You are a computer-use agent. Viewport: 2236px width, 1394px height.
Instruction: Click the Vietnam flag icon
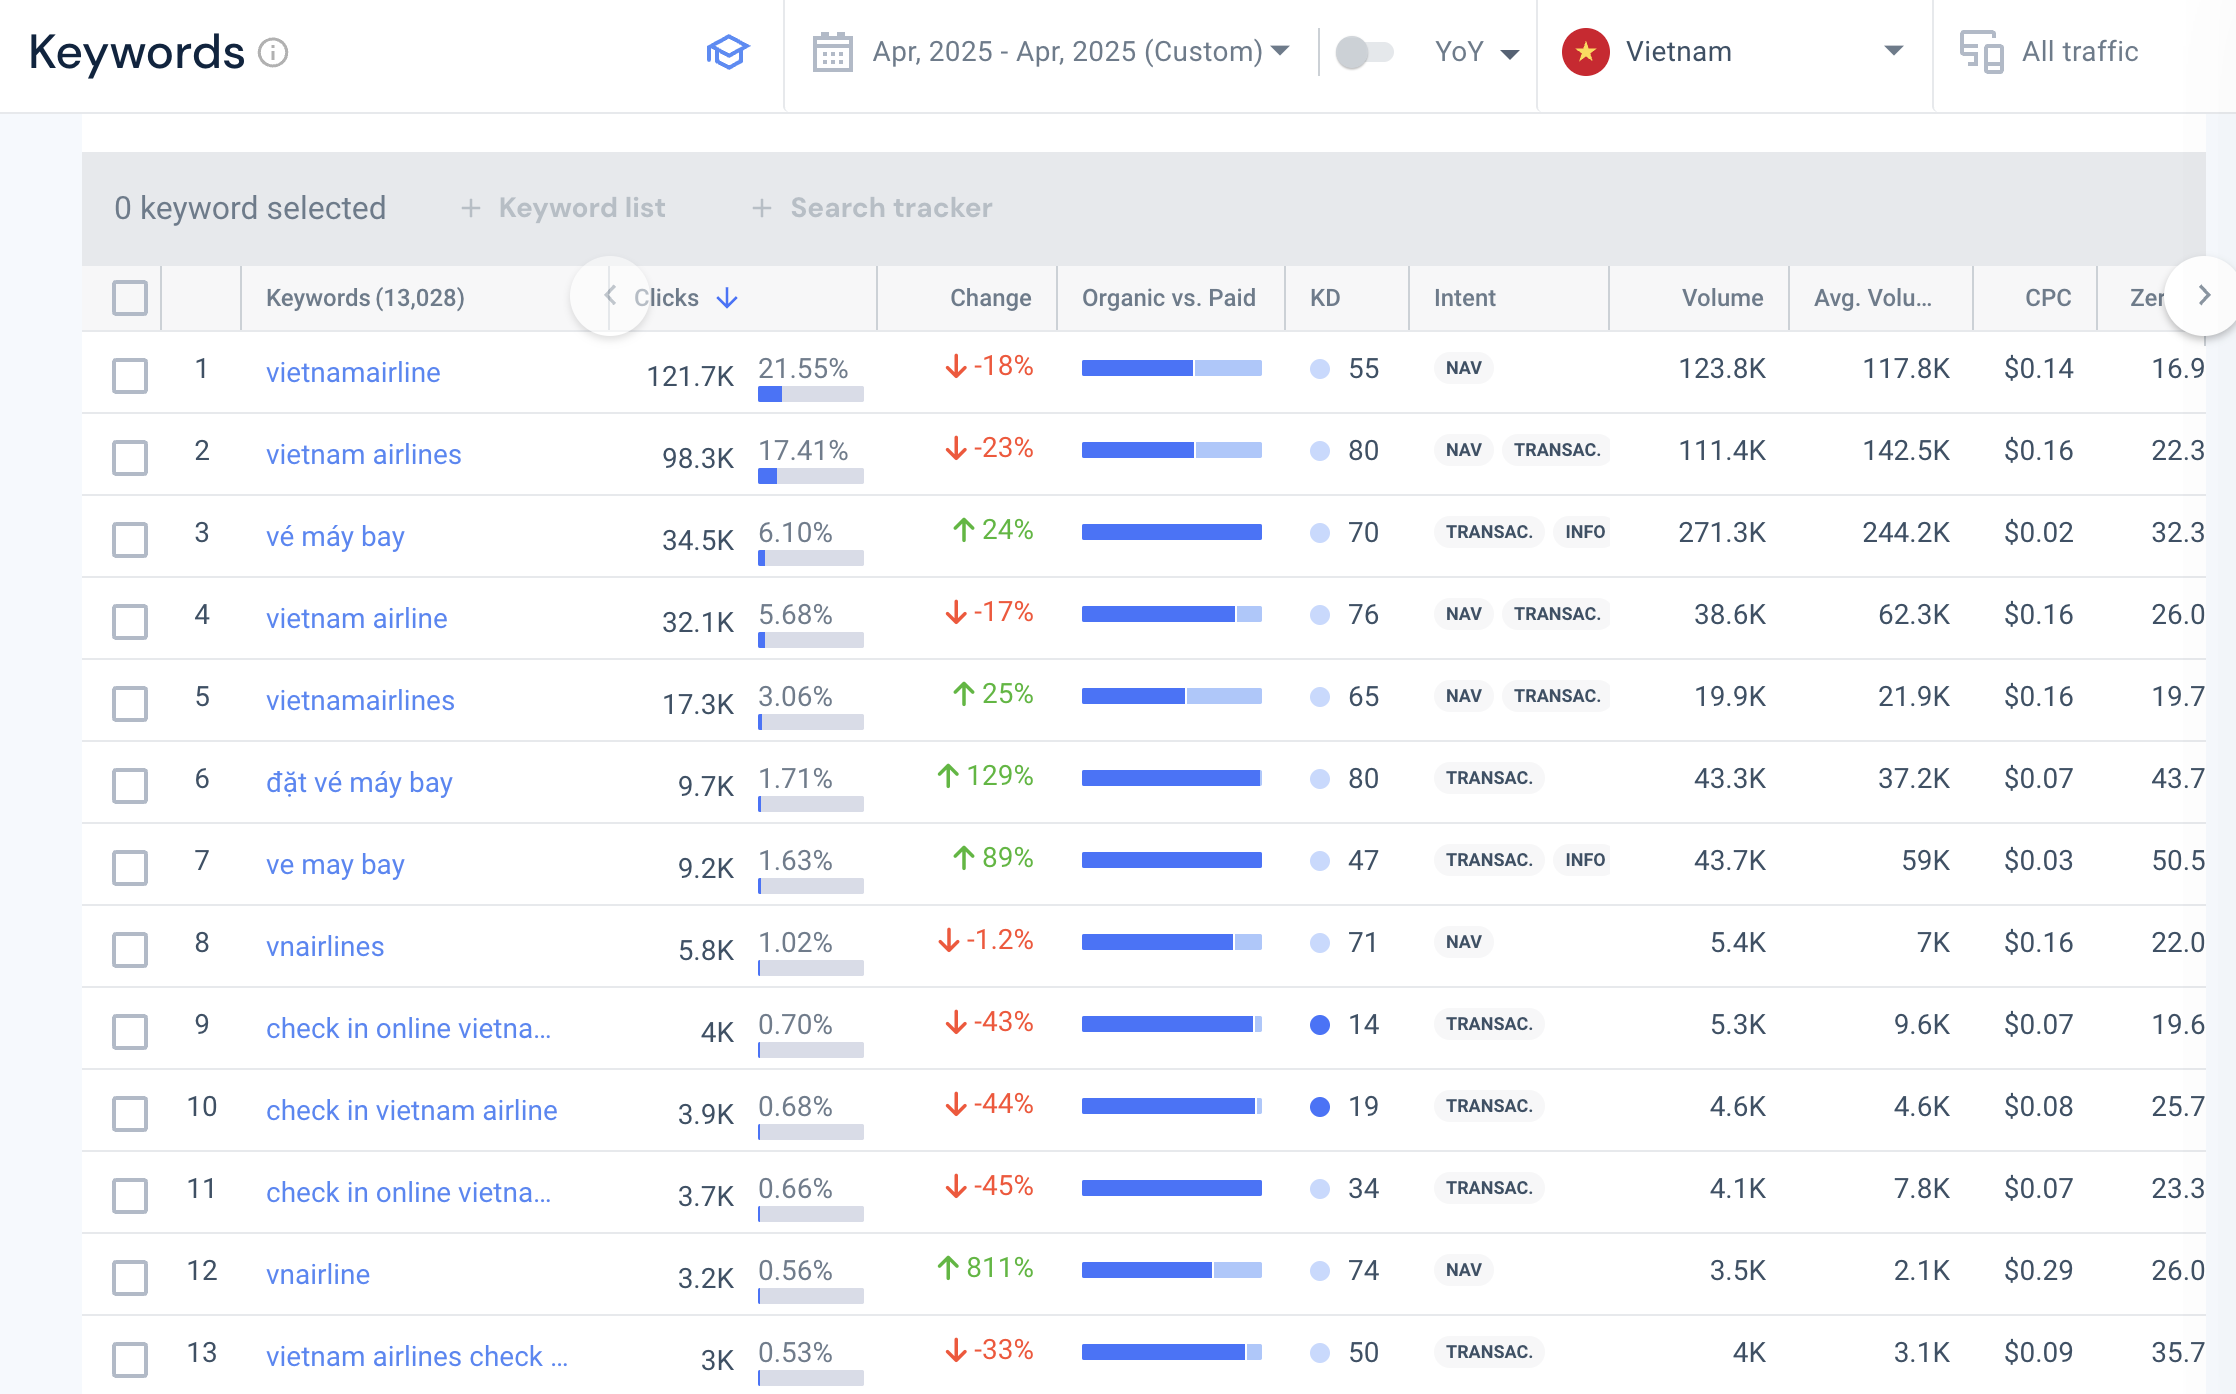click(x=1586, y=52)
